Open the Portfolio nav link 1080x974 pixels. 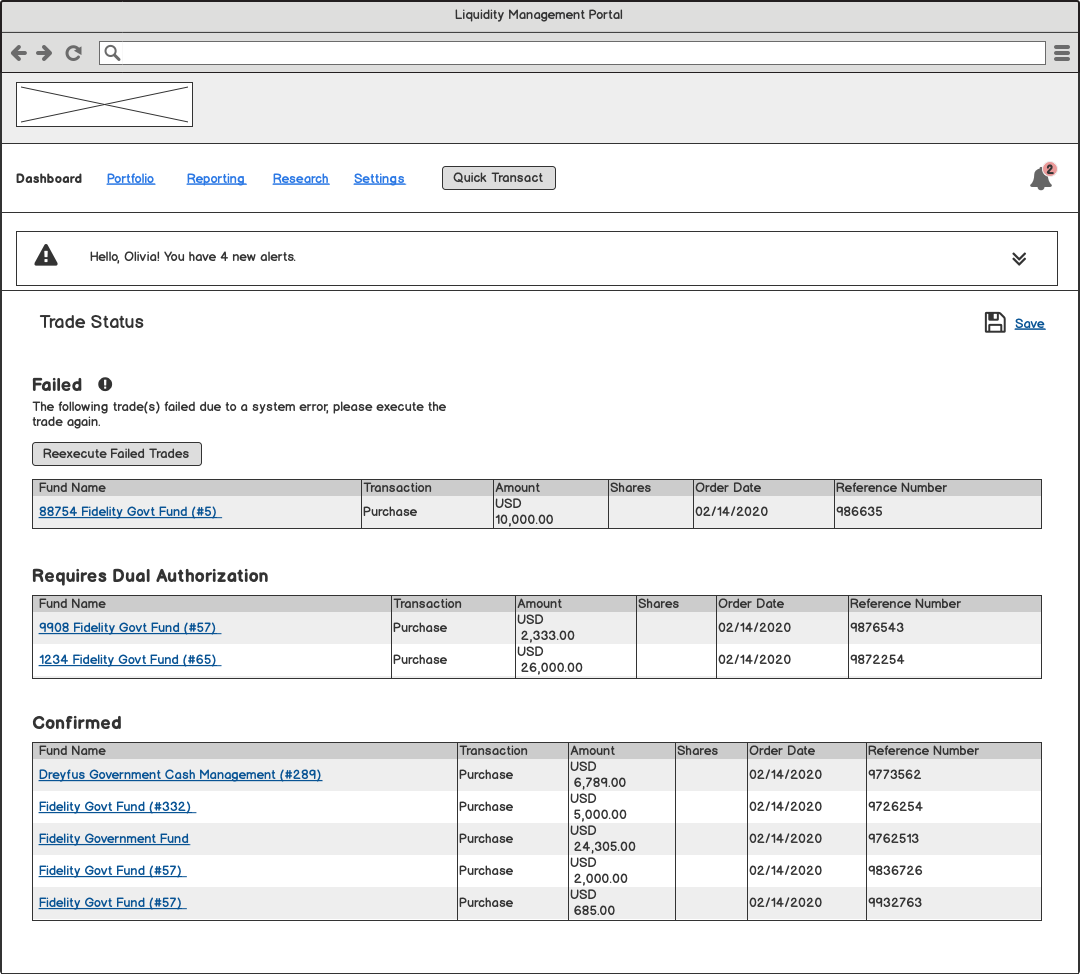coord(131,178)
